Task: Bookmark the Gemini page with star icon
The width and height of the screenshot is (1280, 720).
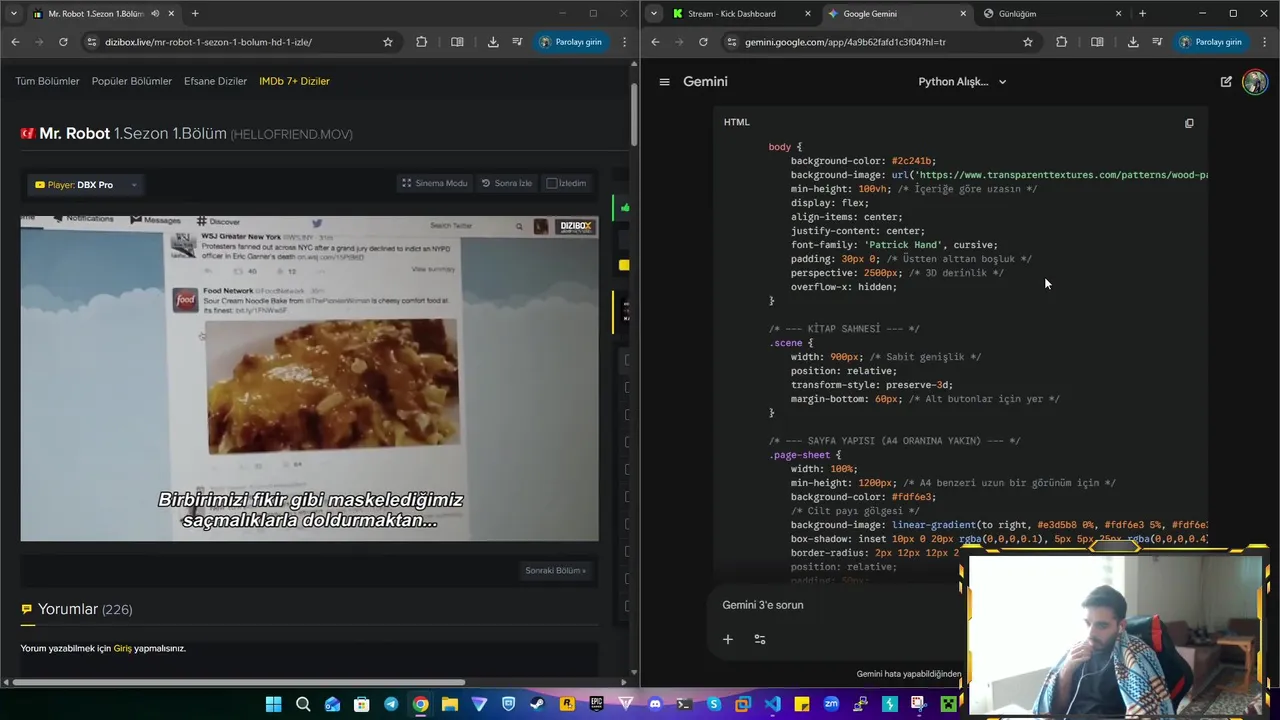Action: 1028,42
